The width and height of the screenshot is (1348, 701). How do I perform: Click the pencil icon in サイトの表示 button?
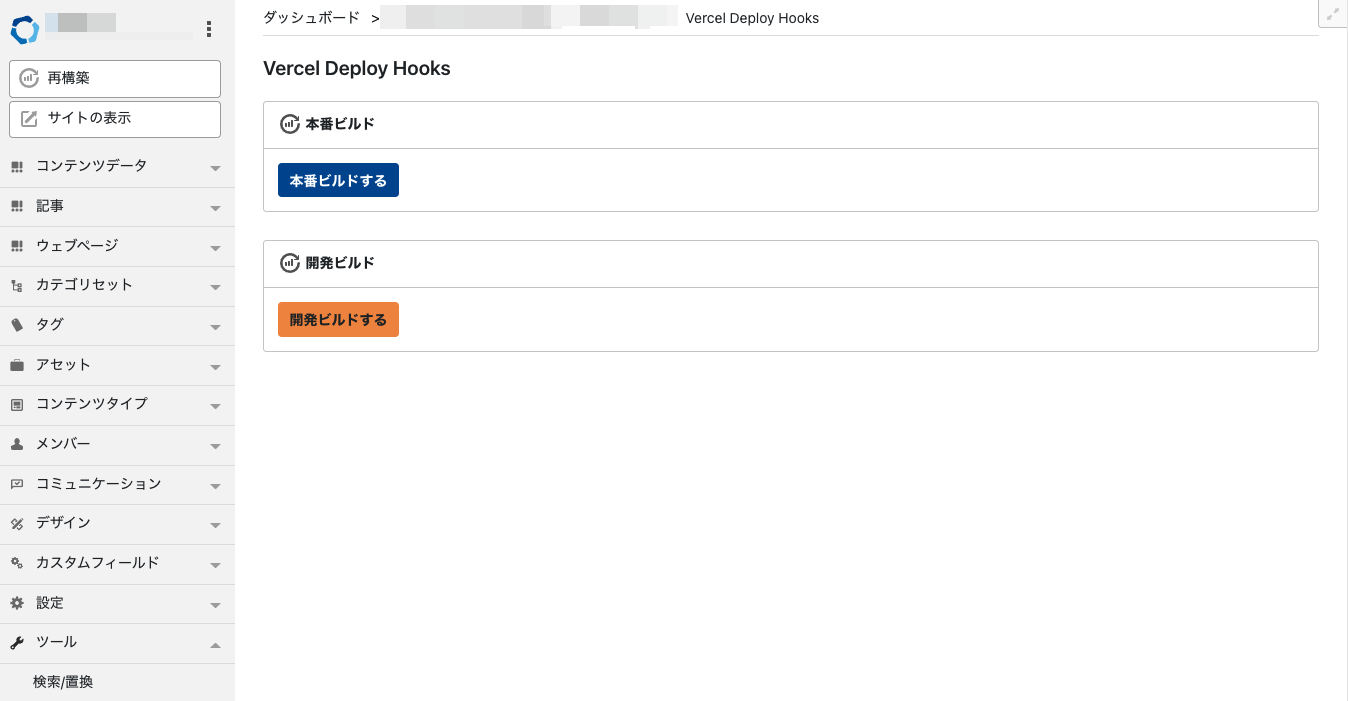(29, 118)
